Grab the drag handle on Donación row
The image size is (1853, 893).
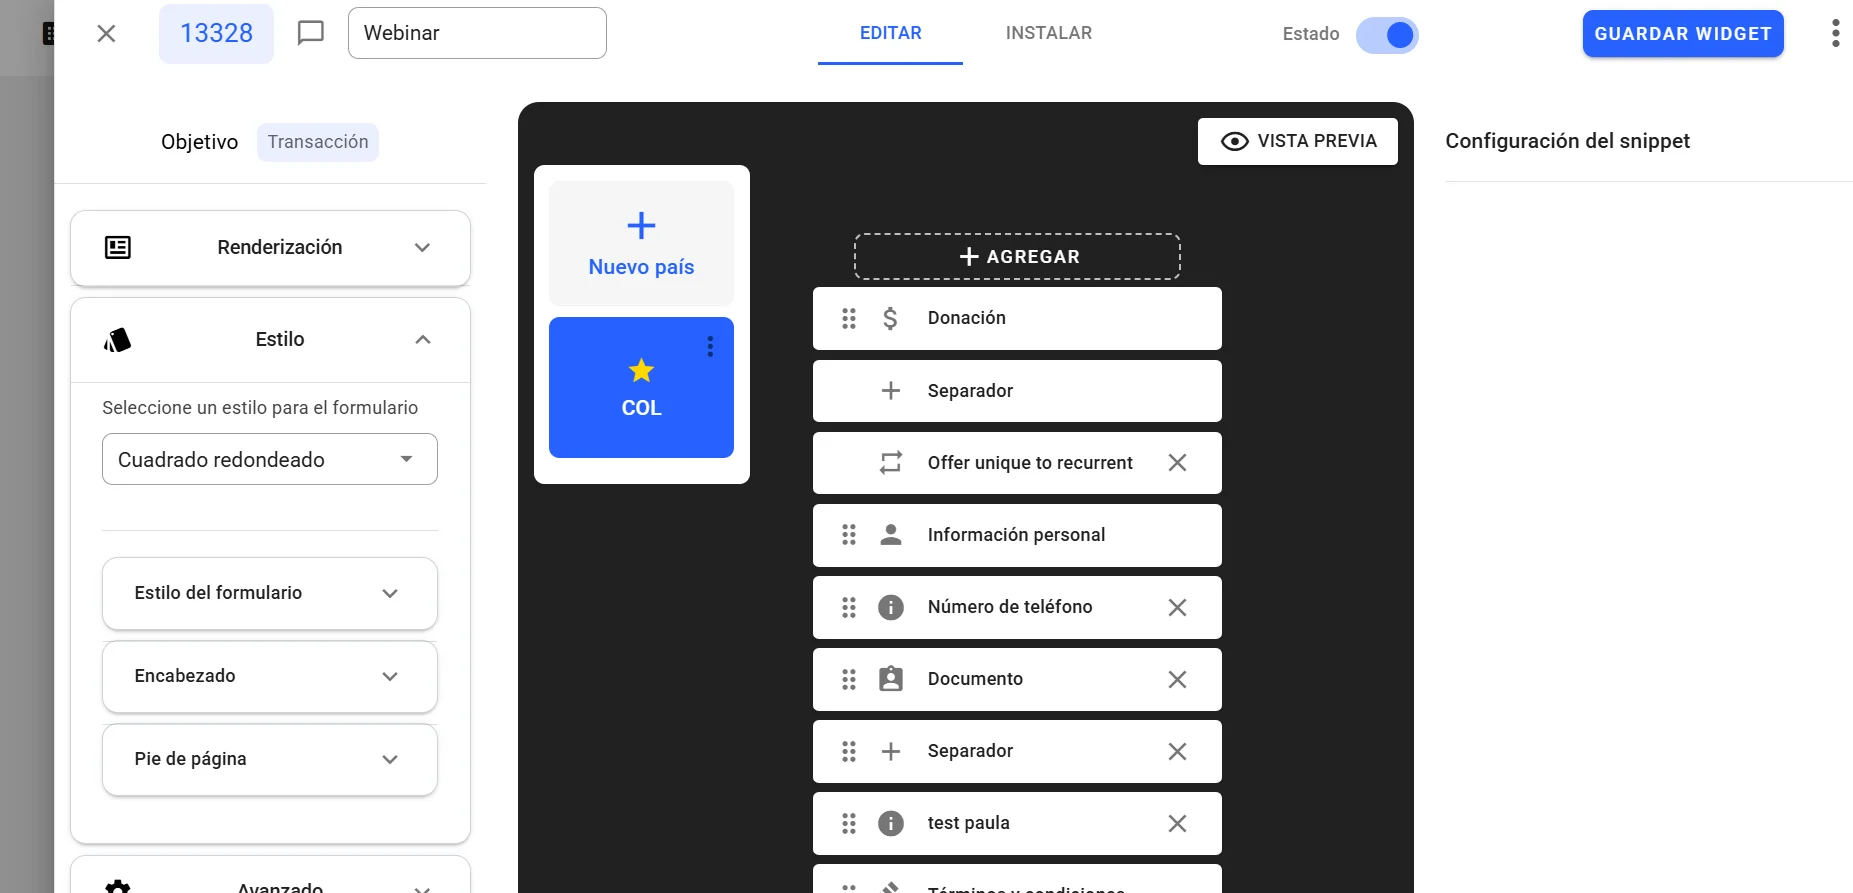849,318
